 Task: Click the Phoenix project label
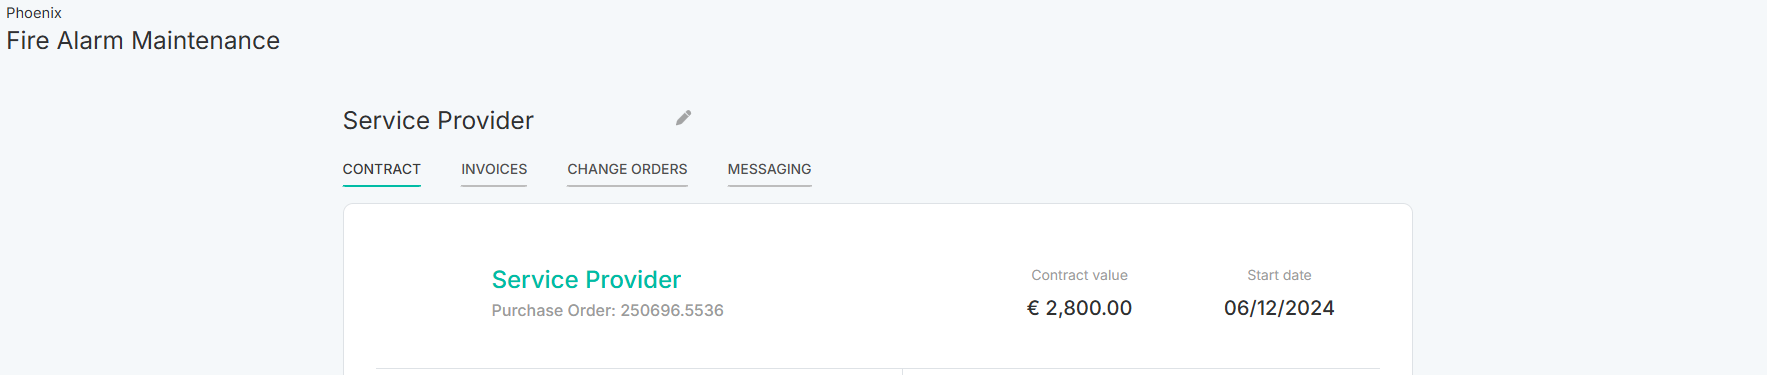click(x=34, y=13)
